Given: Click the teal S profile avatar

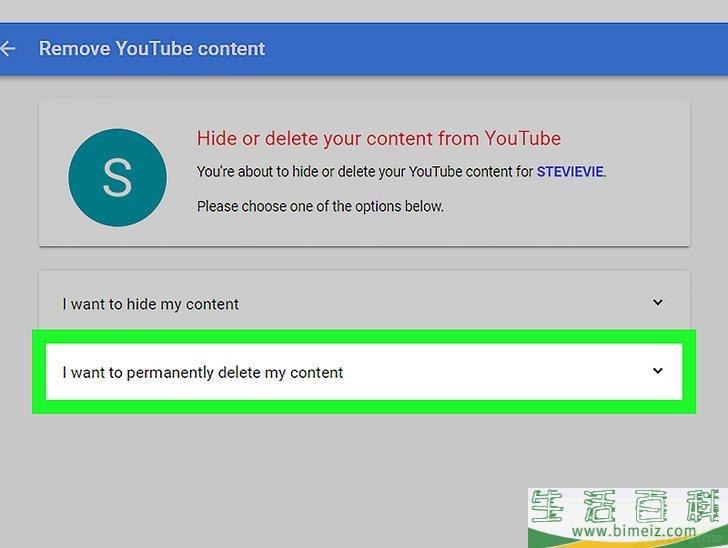Looking at the screenshot, I should pyautogui.click(x=117, y=177).
